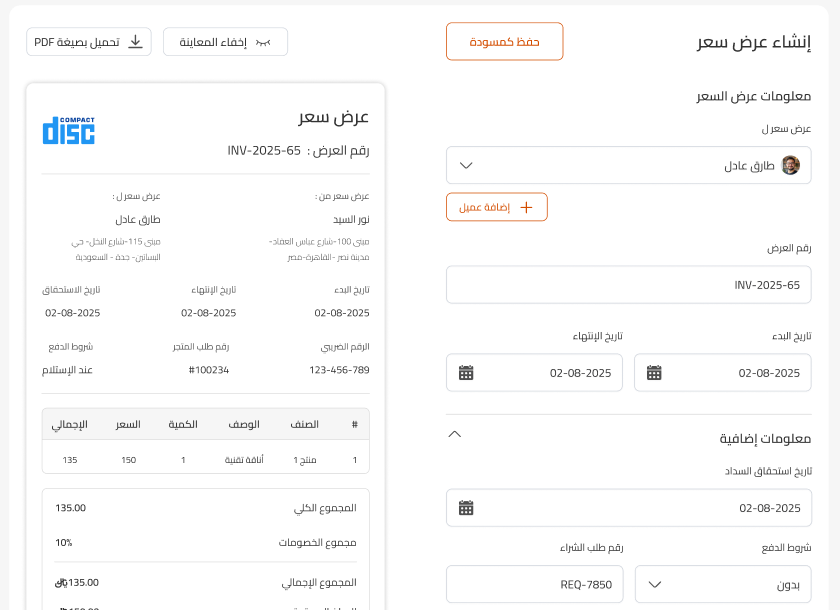840x610 pixels.
Task: Hide the preview panel via إخفاء المعاينة
Action: tap(226, 42)
